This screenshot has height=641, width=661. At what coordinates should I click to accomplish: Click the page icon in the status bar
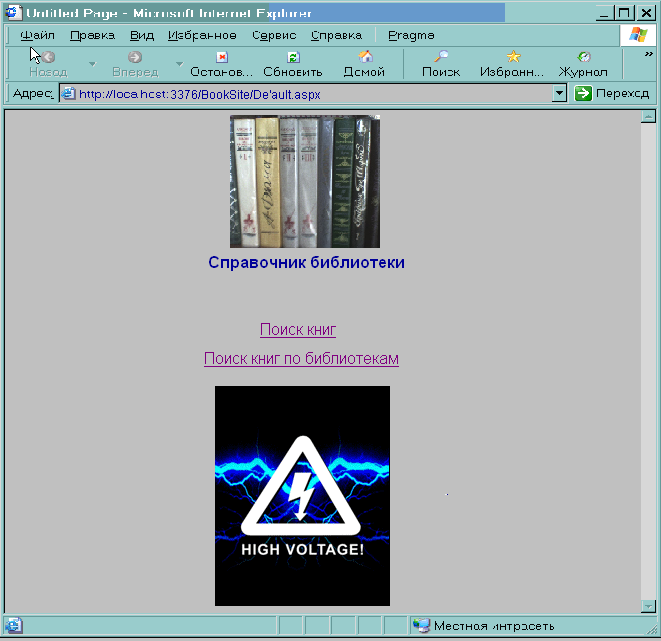(14, 625)
